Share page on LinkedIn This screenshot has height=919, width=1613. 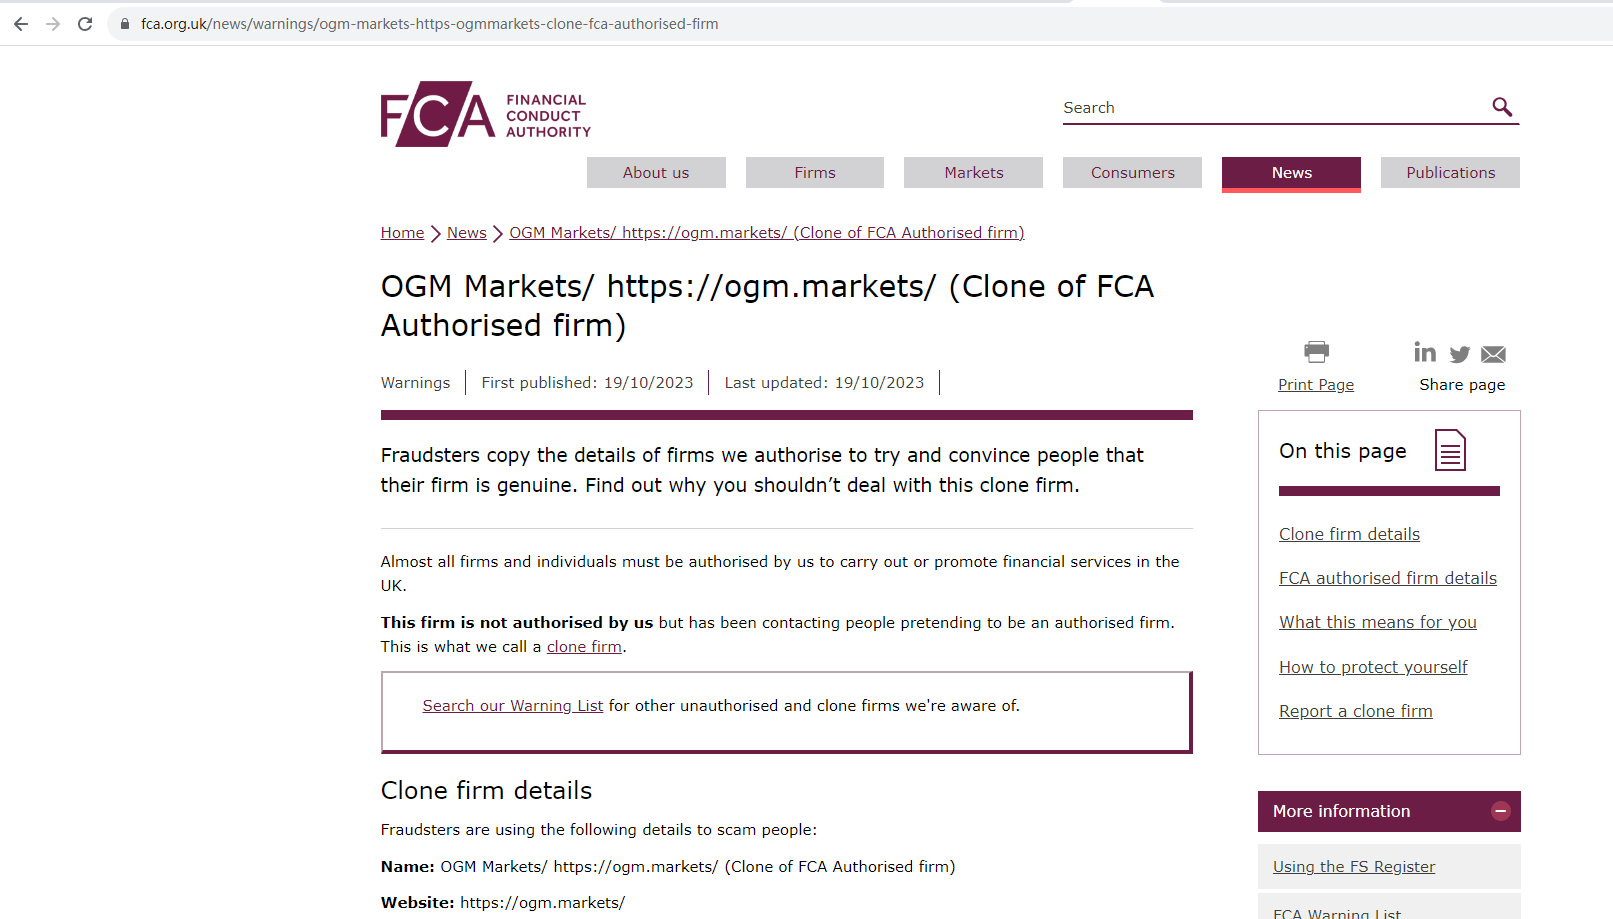[x=1425, y=353]
